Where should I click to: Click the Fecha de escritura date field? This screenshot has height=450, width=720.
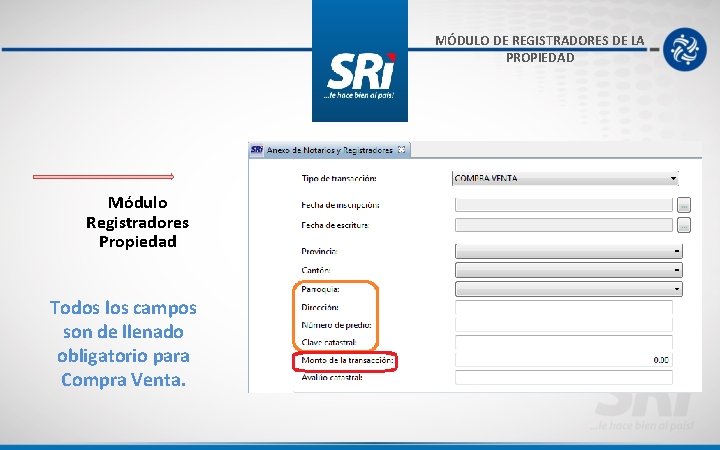point(564,225)
